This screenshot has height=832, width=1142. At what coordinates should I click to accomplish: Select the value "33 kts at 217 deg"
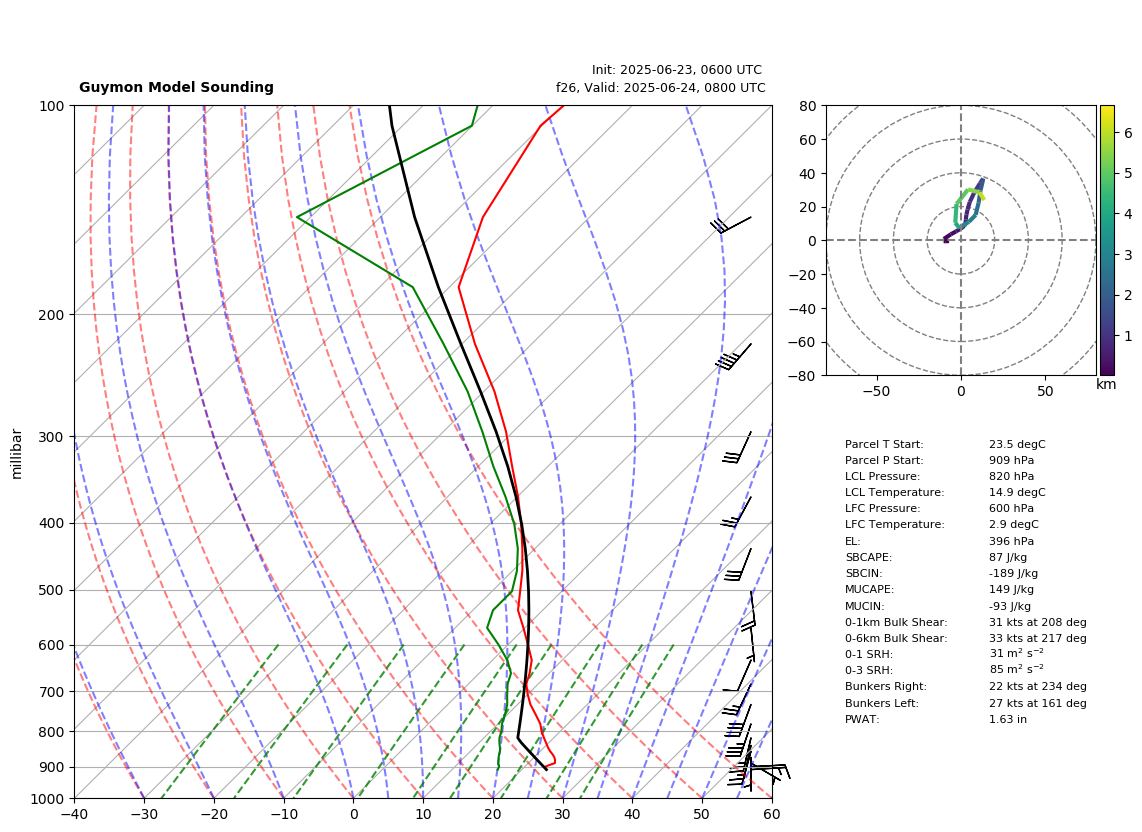[x=1038, y=638]
